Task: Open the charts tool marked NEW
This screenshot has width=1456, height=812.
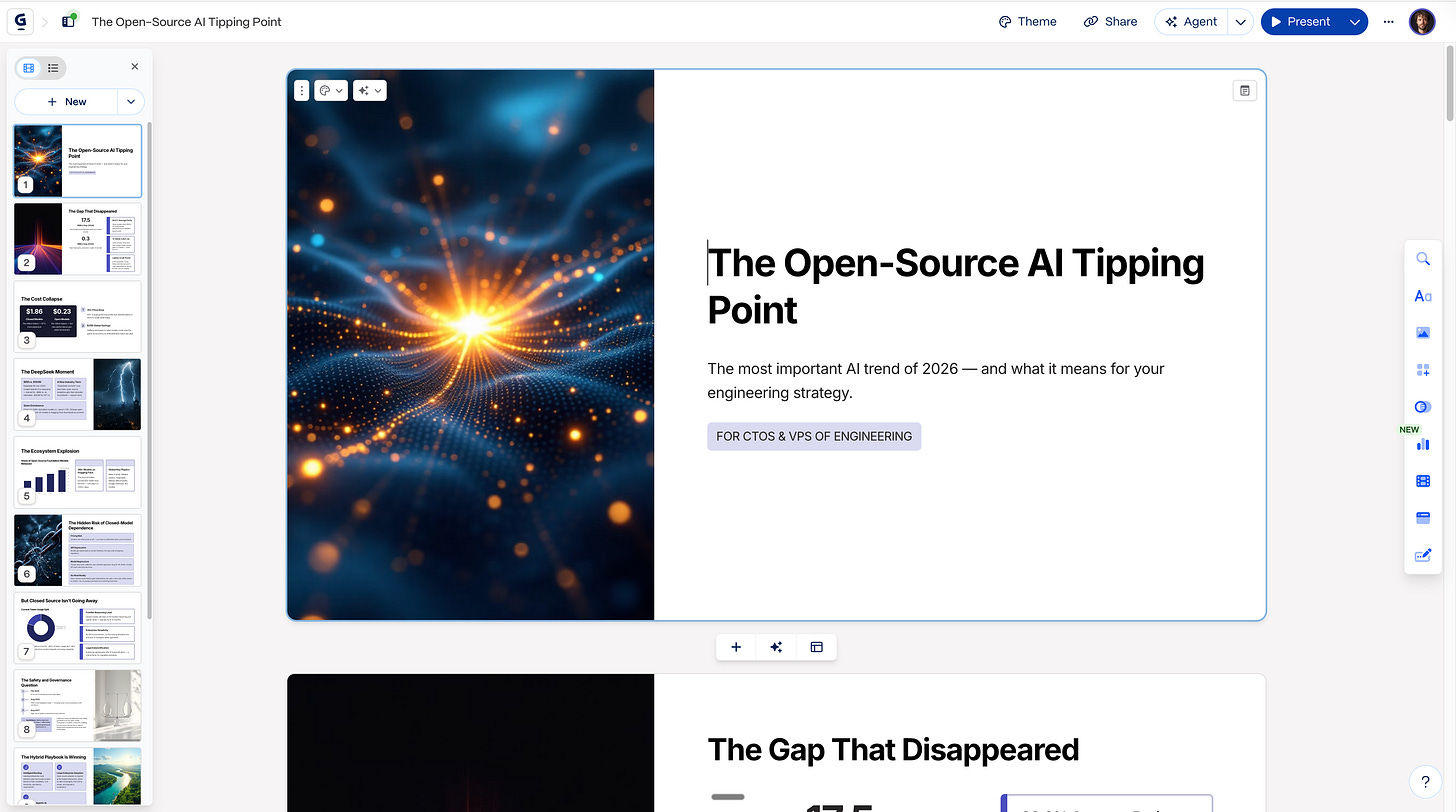Action: pyautogui.click(x=1422, y=444)
